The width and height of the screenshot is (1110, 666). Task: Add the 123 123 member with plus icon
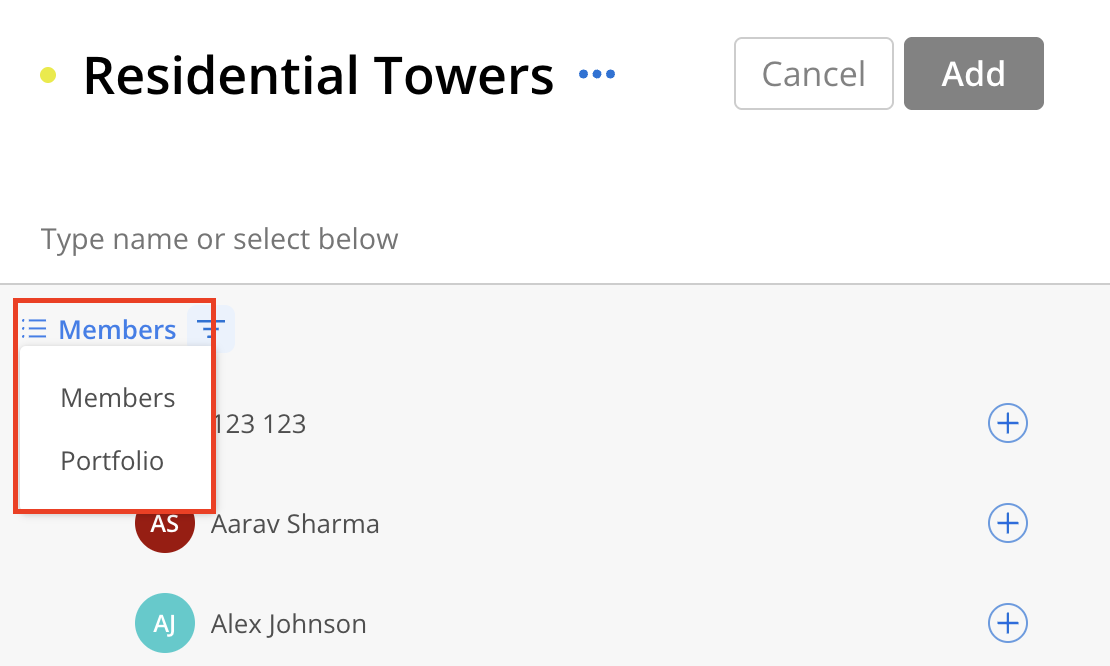pos(1007,423)
